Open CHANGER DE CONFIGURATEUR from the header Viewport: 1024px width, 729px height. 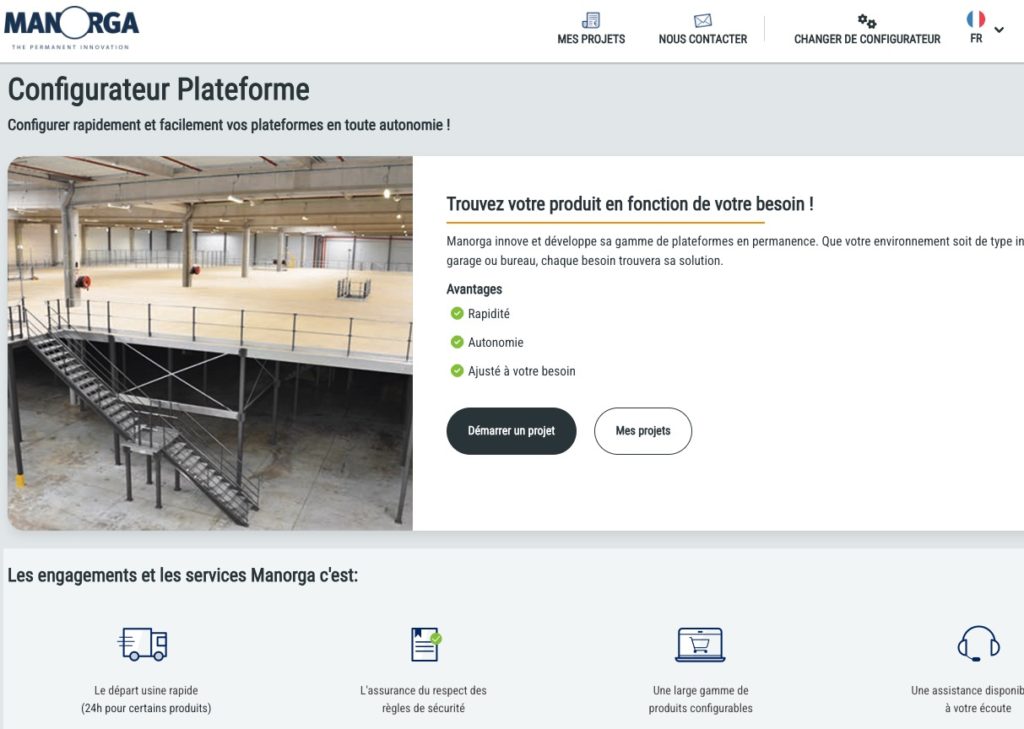[x=866, y=41]
